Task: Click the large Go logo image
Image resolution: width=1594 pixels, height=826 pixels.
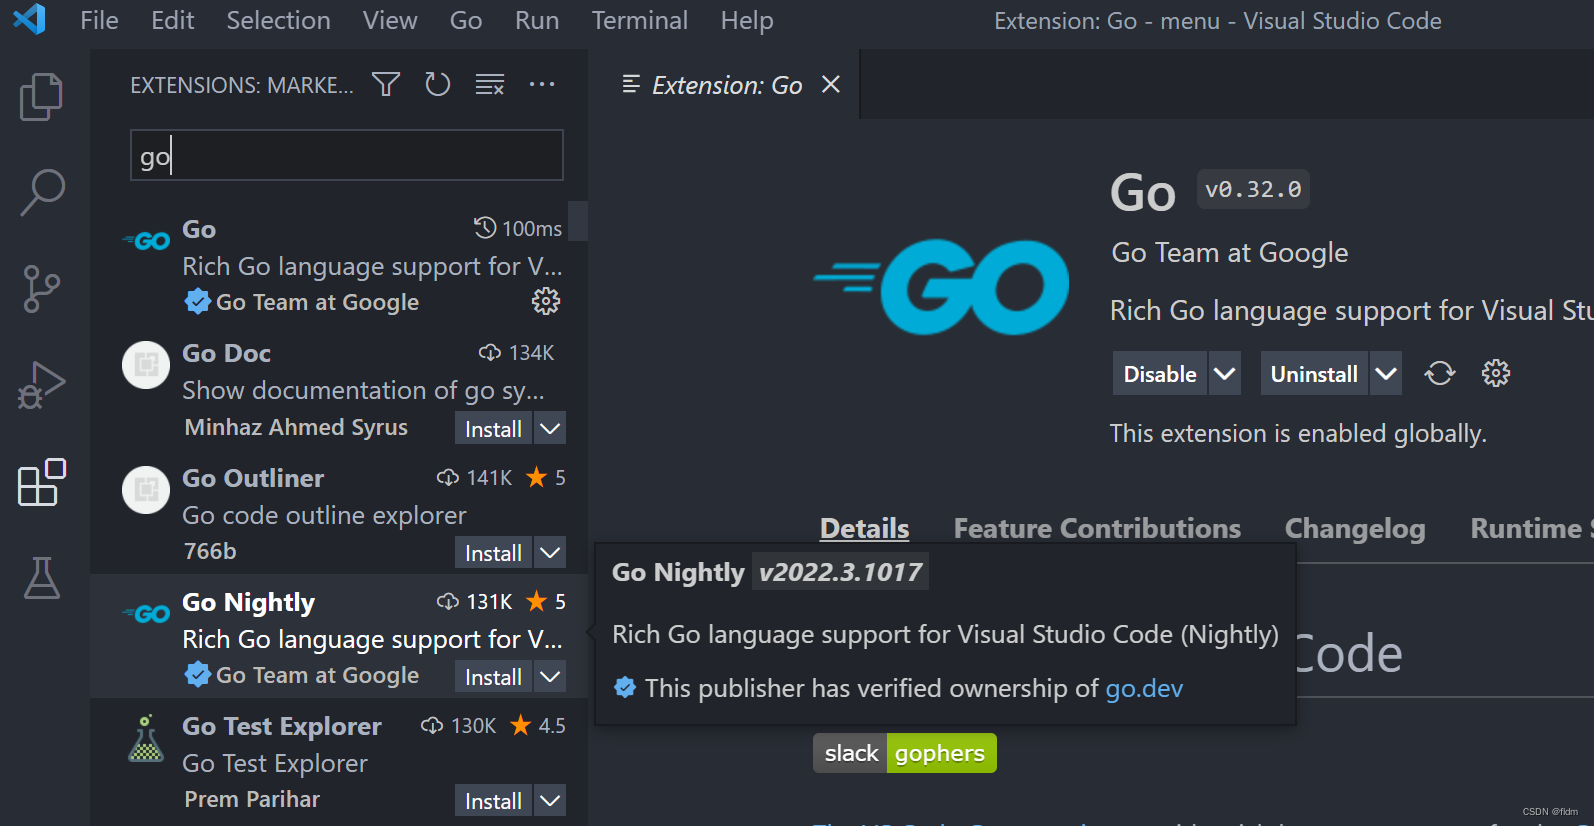Action: point(941,286)
